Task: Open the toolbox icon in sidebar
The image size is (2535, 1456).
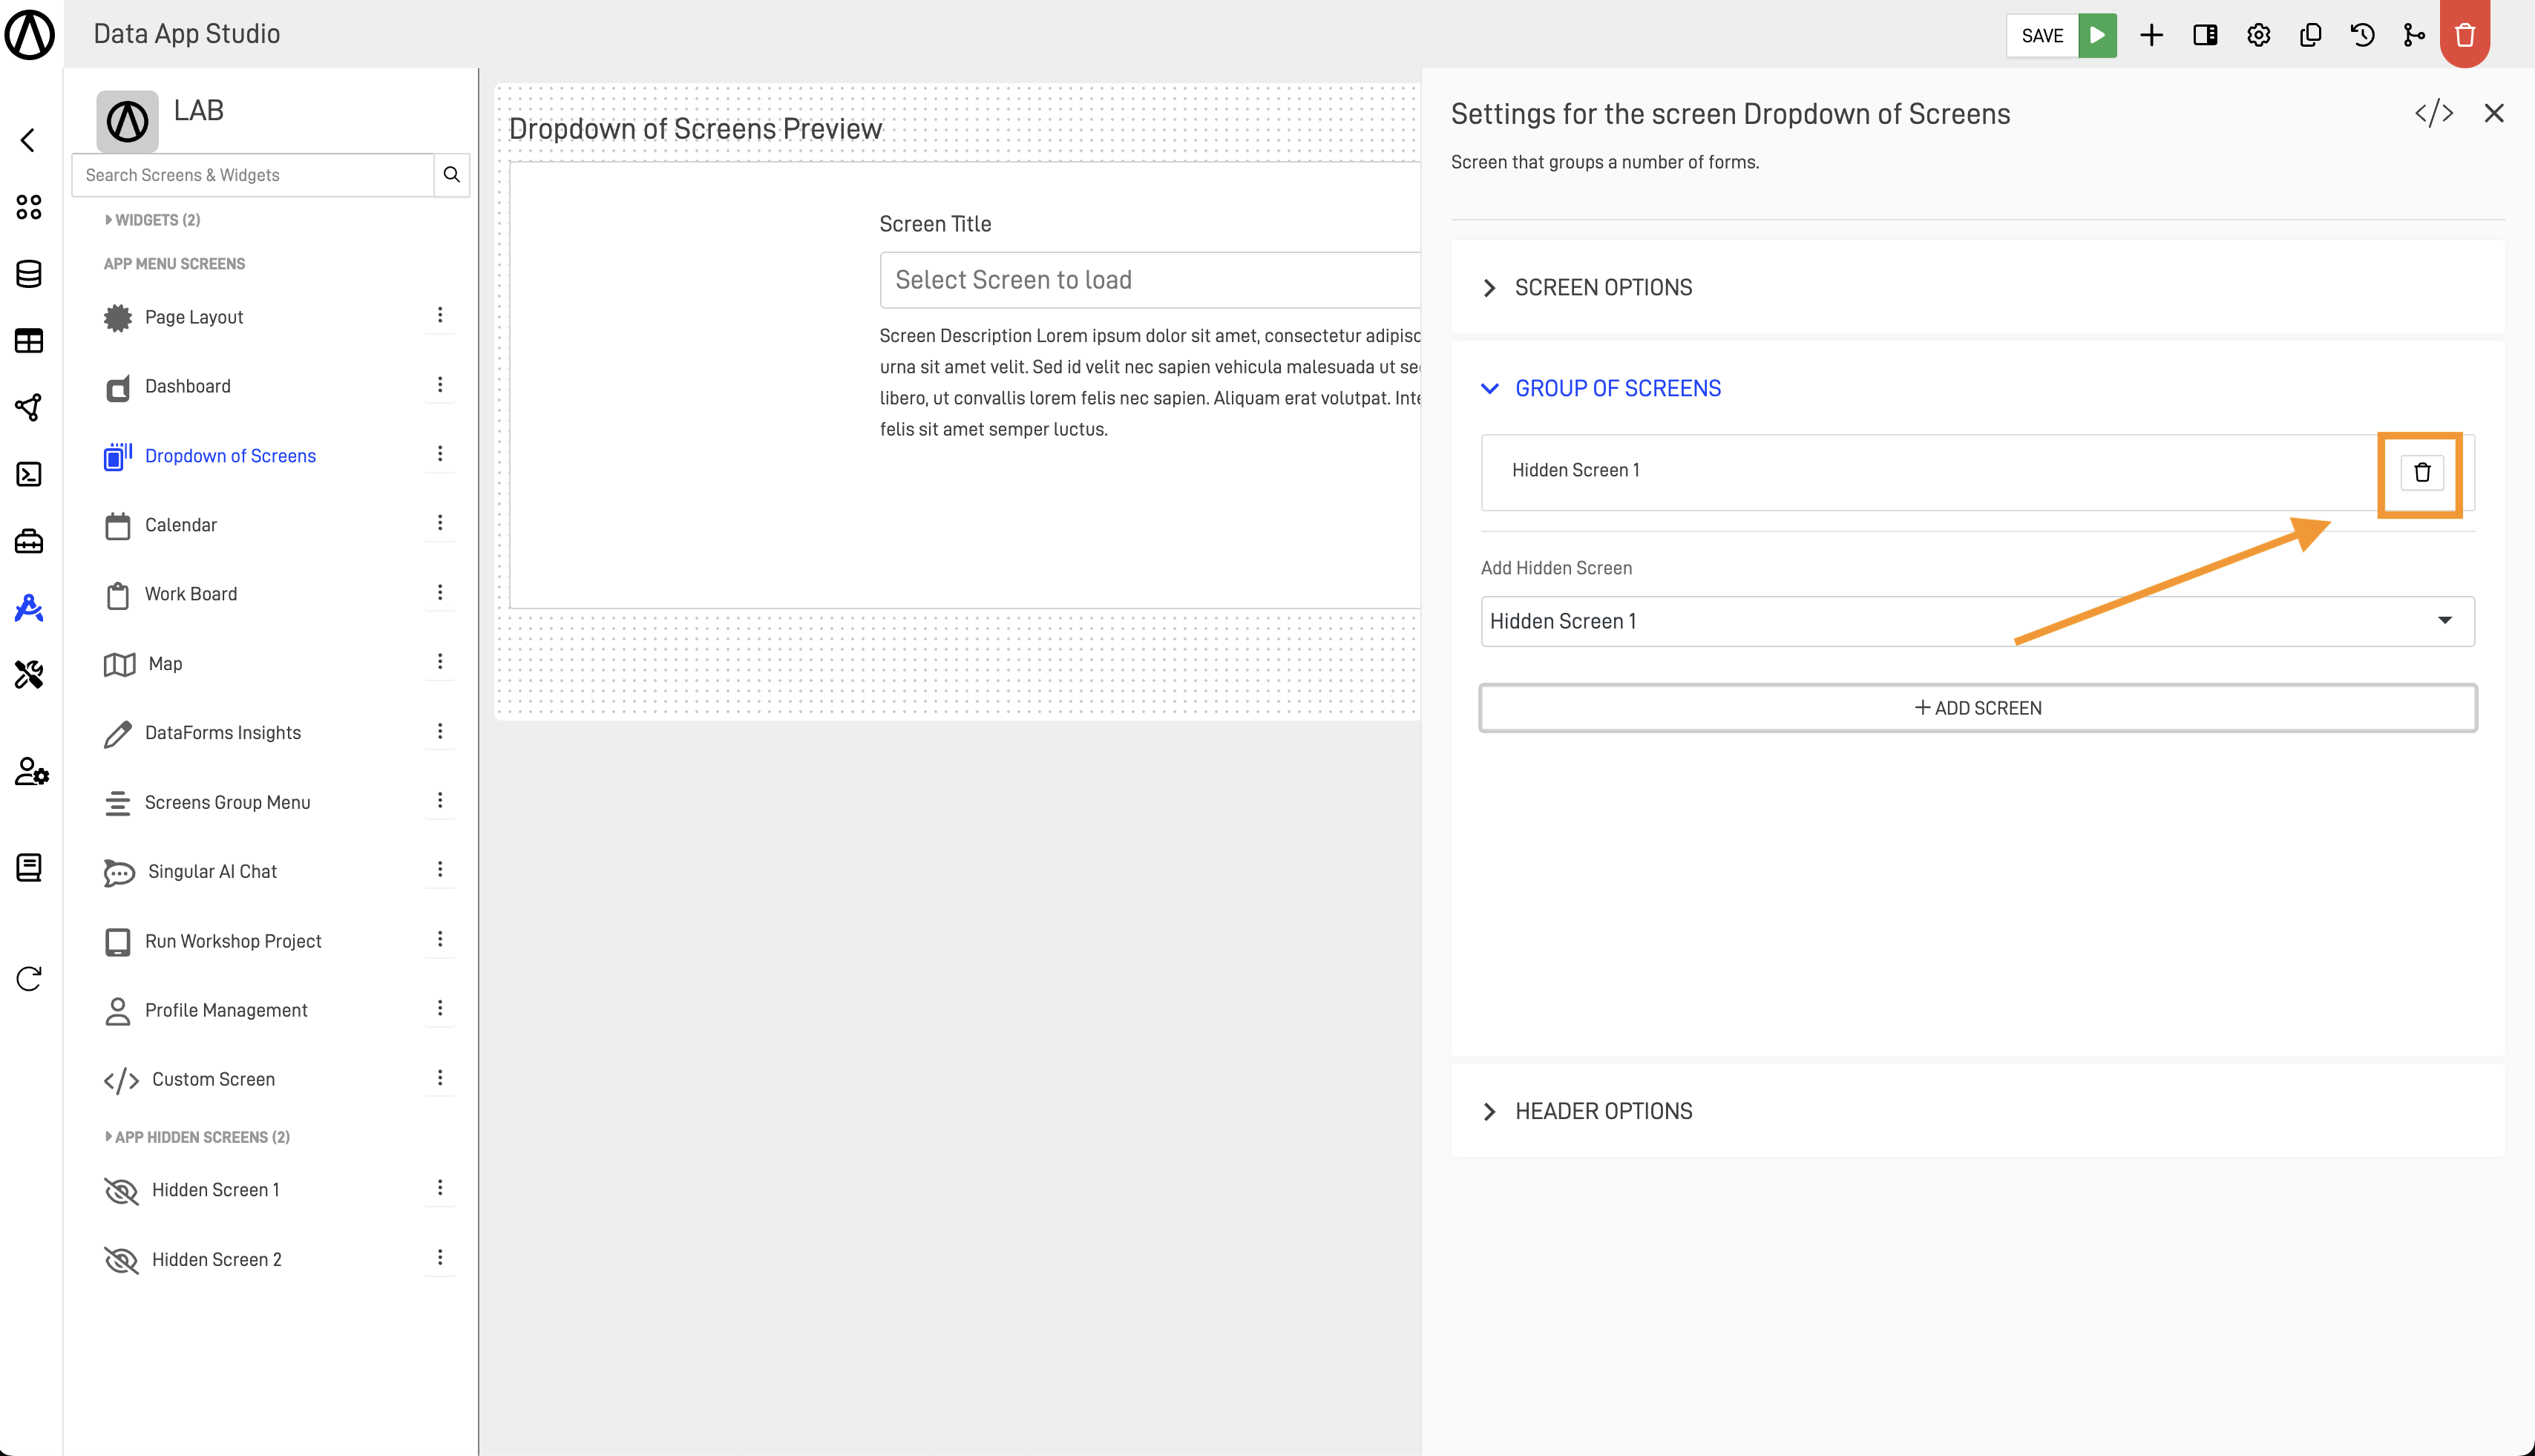Action: coord(29,541)
